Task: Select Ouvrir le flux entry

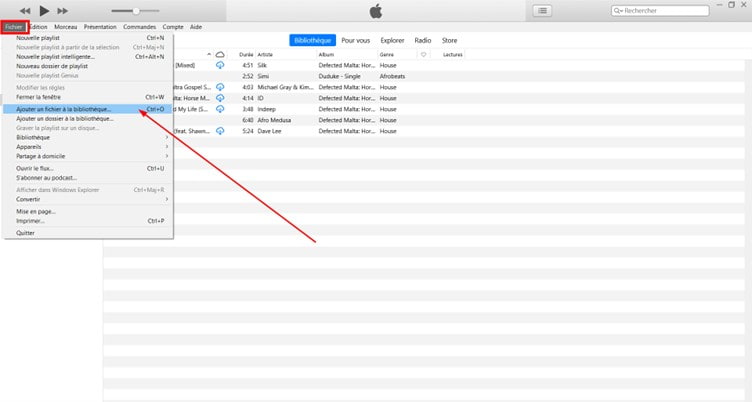Action: click(88, 168)
